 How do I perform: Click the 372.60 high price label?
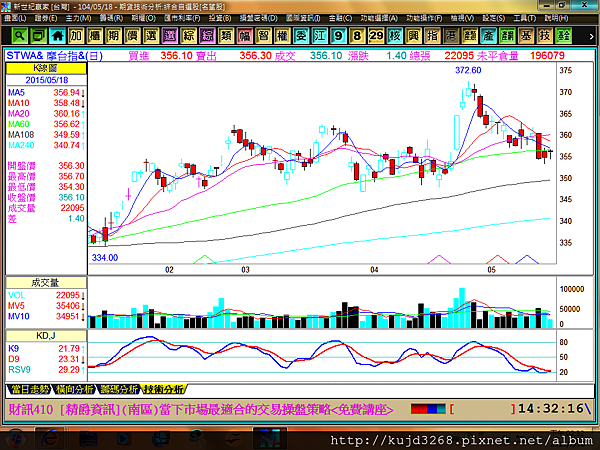[468, 70]
